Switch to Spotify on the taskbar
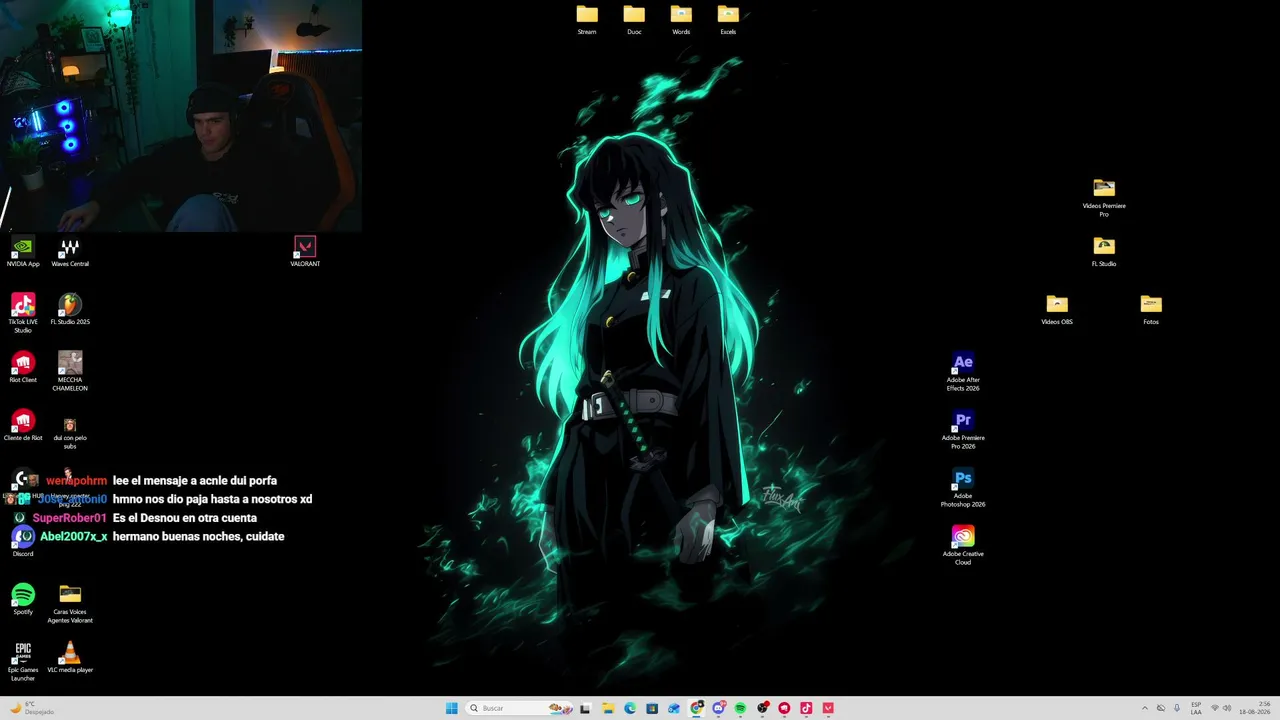 [x=740, y=708]
